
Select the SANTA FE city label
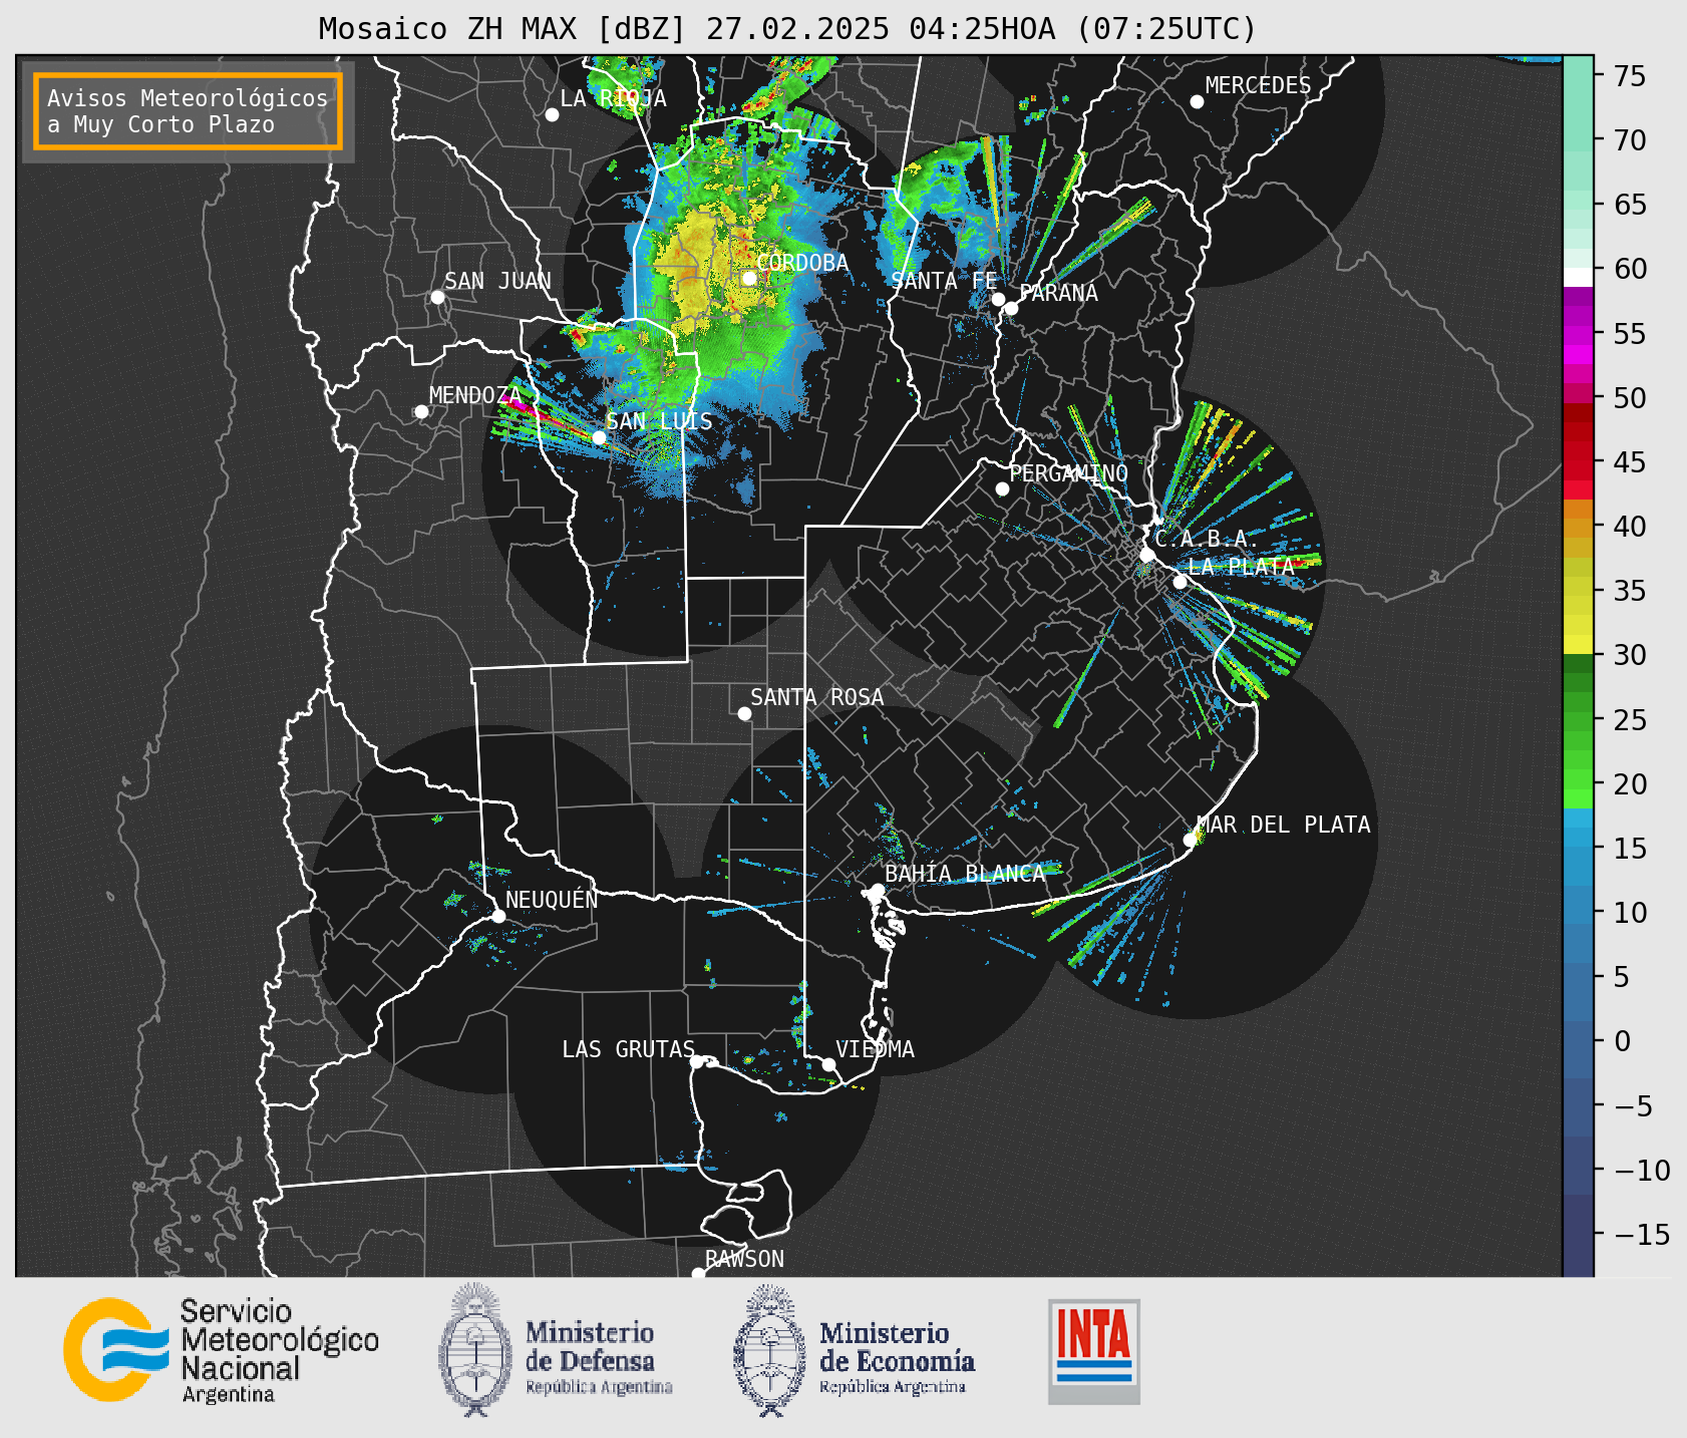(944, 281)
